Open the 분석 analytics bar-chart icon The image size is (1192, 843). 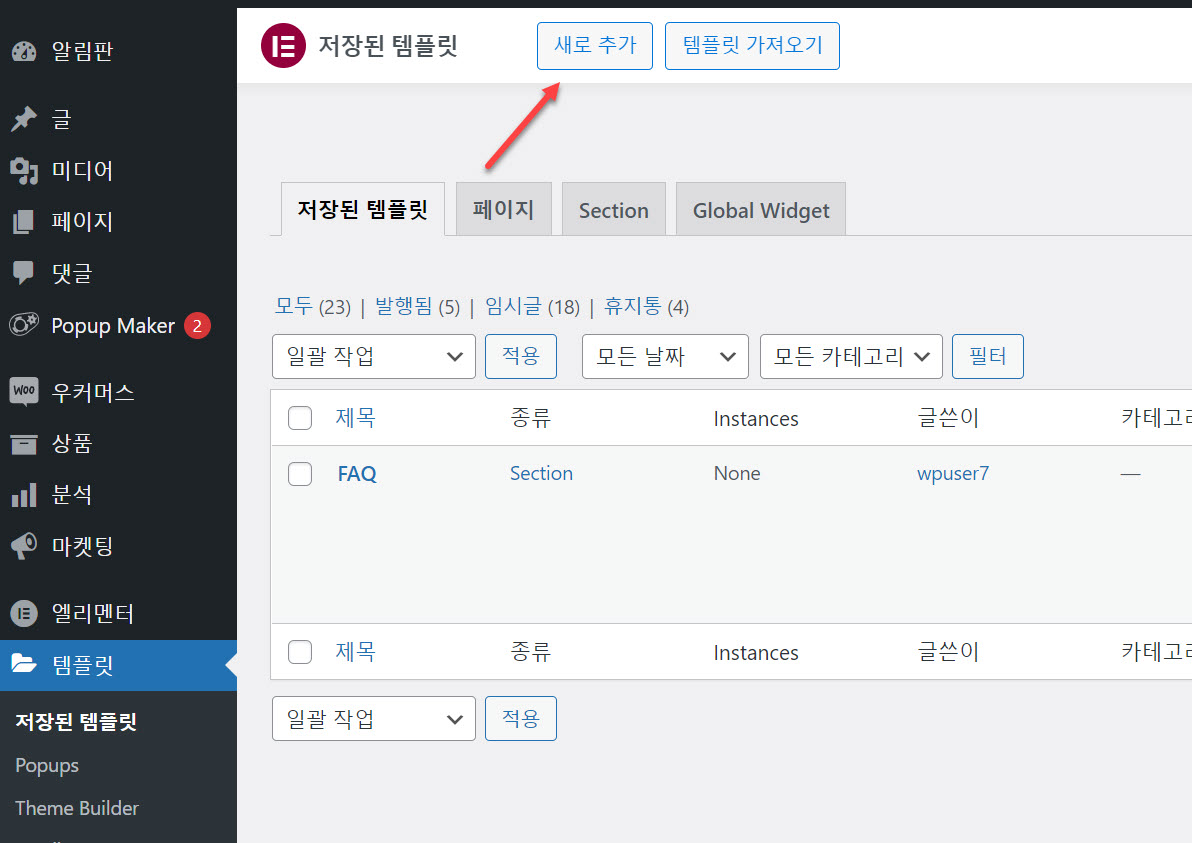point(24,494)
